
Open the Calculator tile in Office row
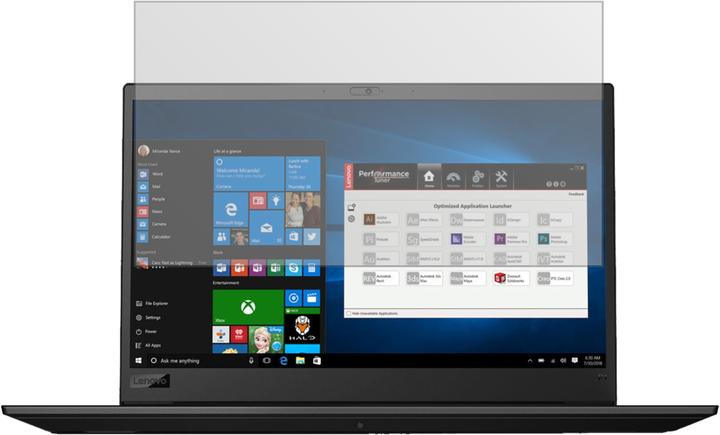tap(312, 267)
